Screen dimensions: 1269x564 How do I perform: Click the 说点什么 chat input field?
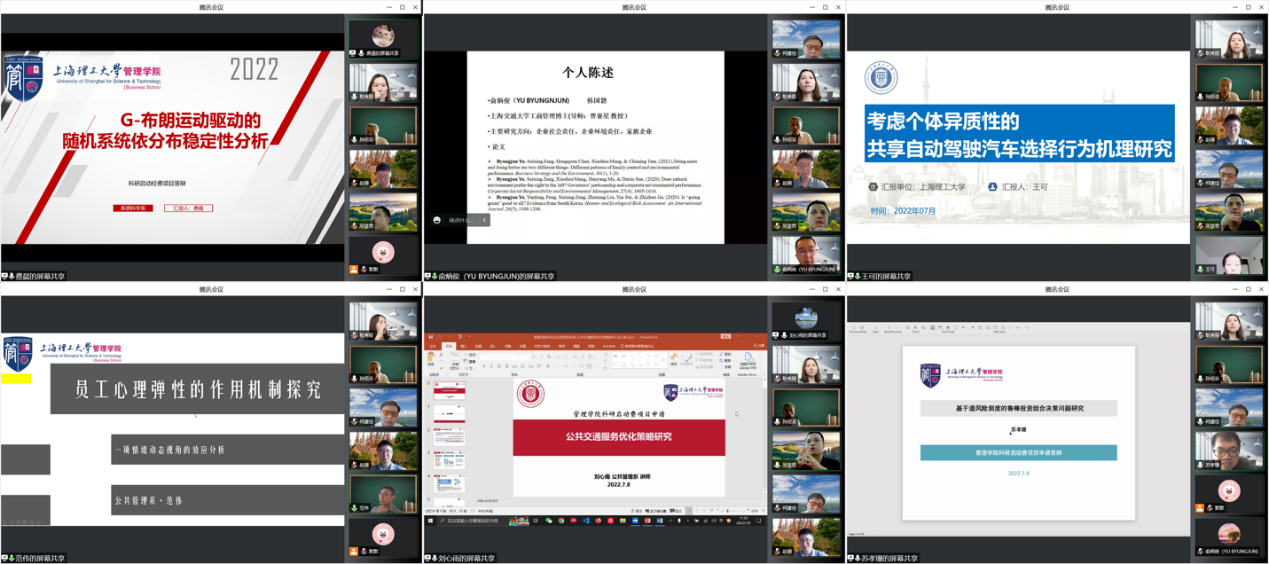point(462,220)
